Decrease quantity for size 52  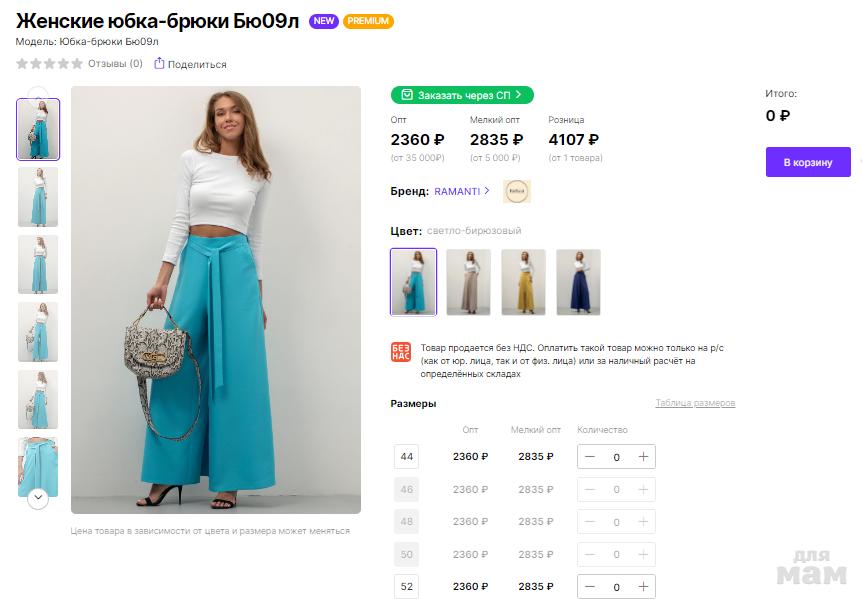pyautogui.click(x=590, y=587)
